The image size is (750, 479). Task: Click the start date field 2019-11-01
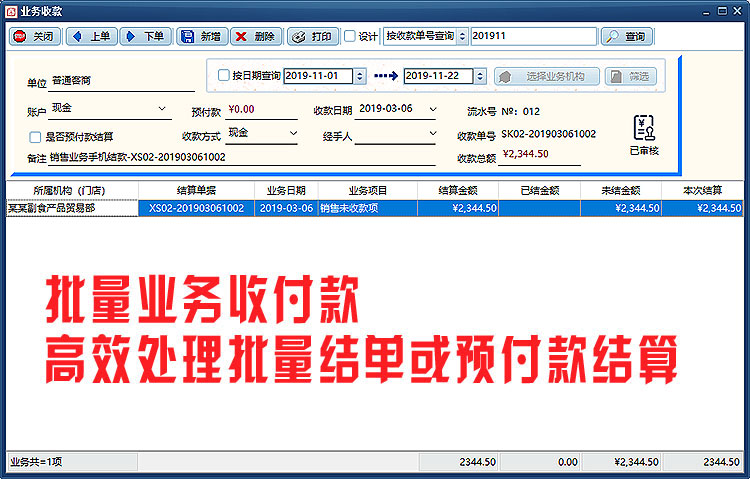coord(318,76)
